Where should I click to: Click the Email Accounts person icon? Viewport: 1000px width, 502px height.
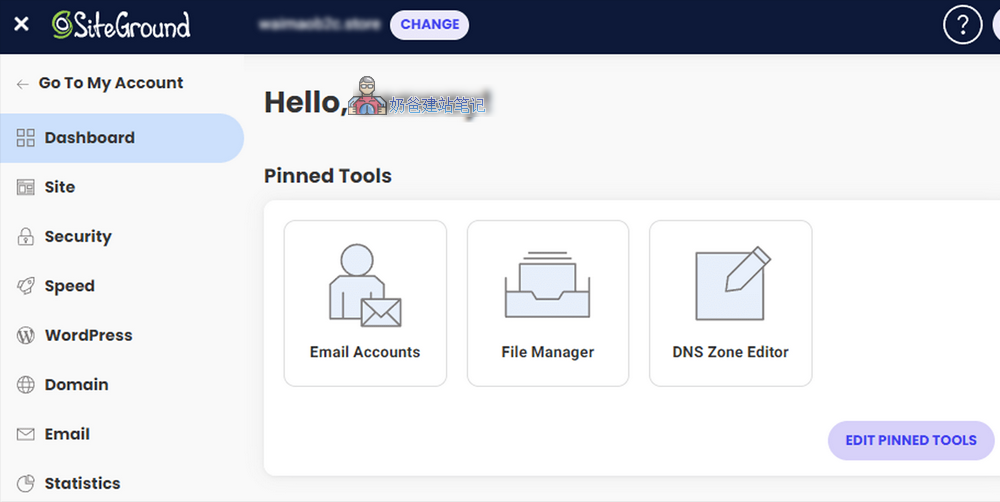coord(365,285)
